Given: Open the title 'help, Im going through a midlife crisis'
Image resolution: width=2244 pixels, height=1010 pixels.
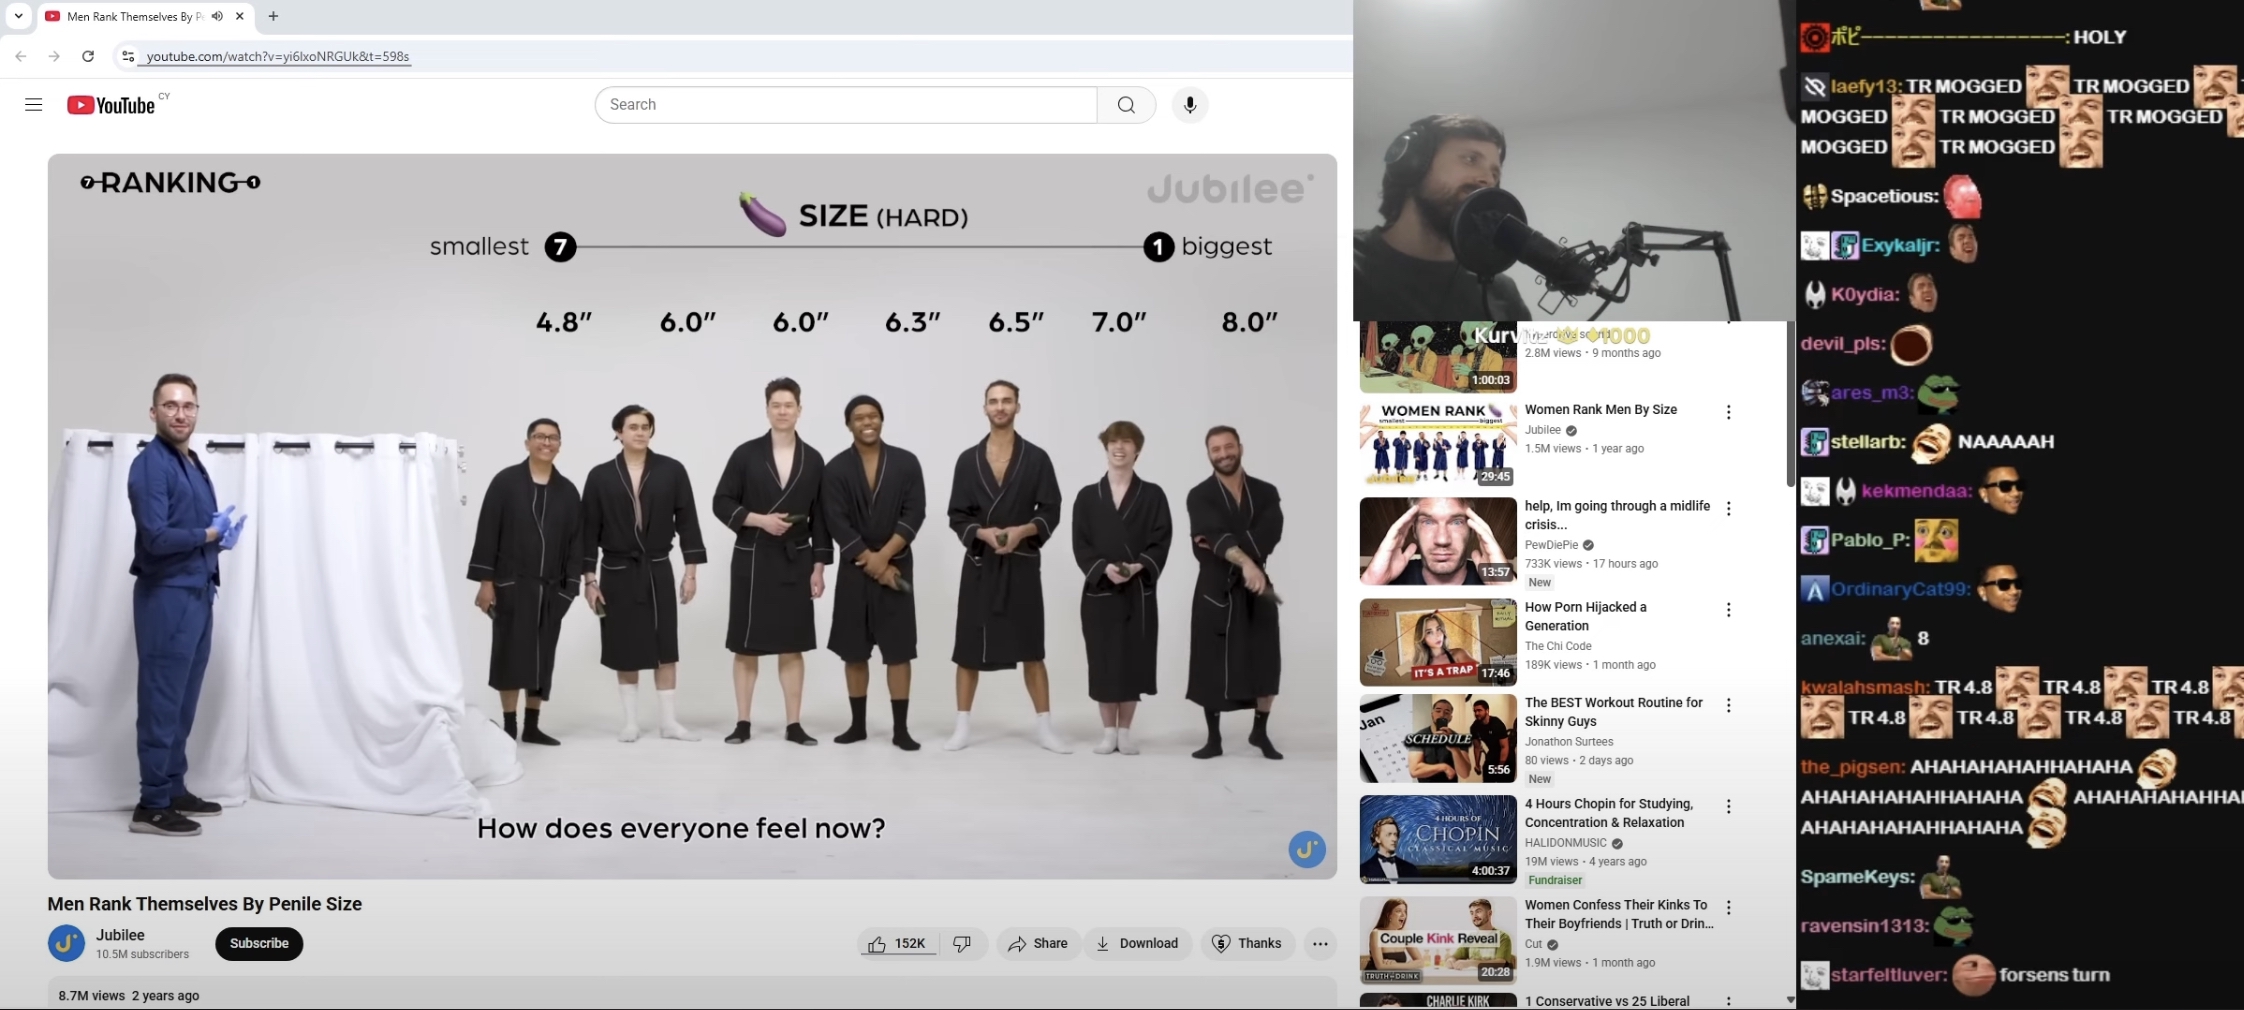Looking at the screenshot, I should pyautogui.click(x=1617, y=515).
